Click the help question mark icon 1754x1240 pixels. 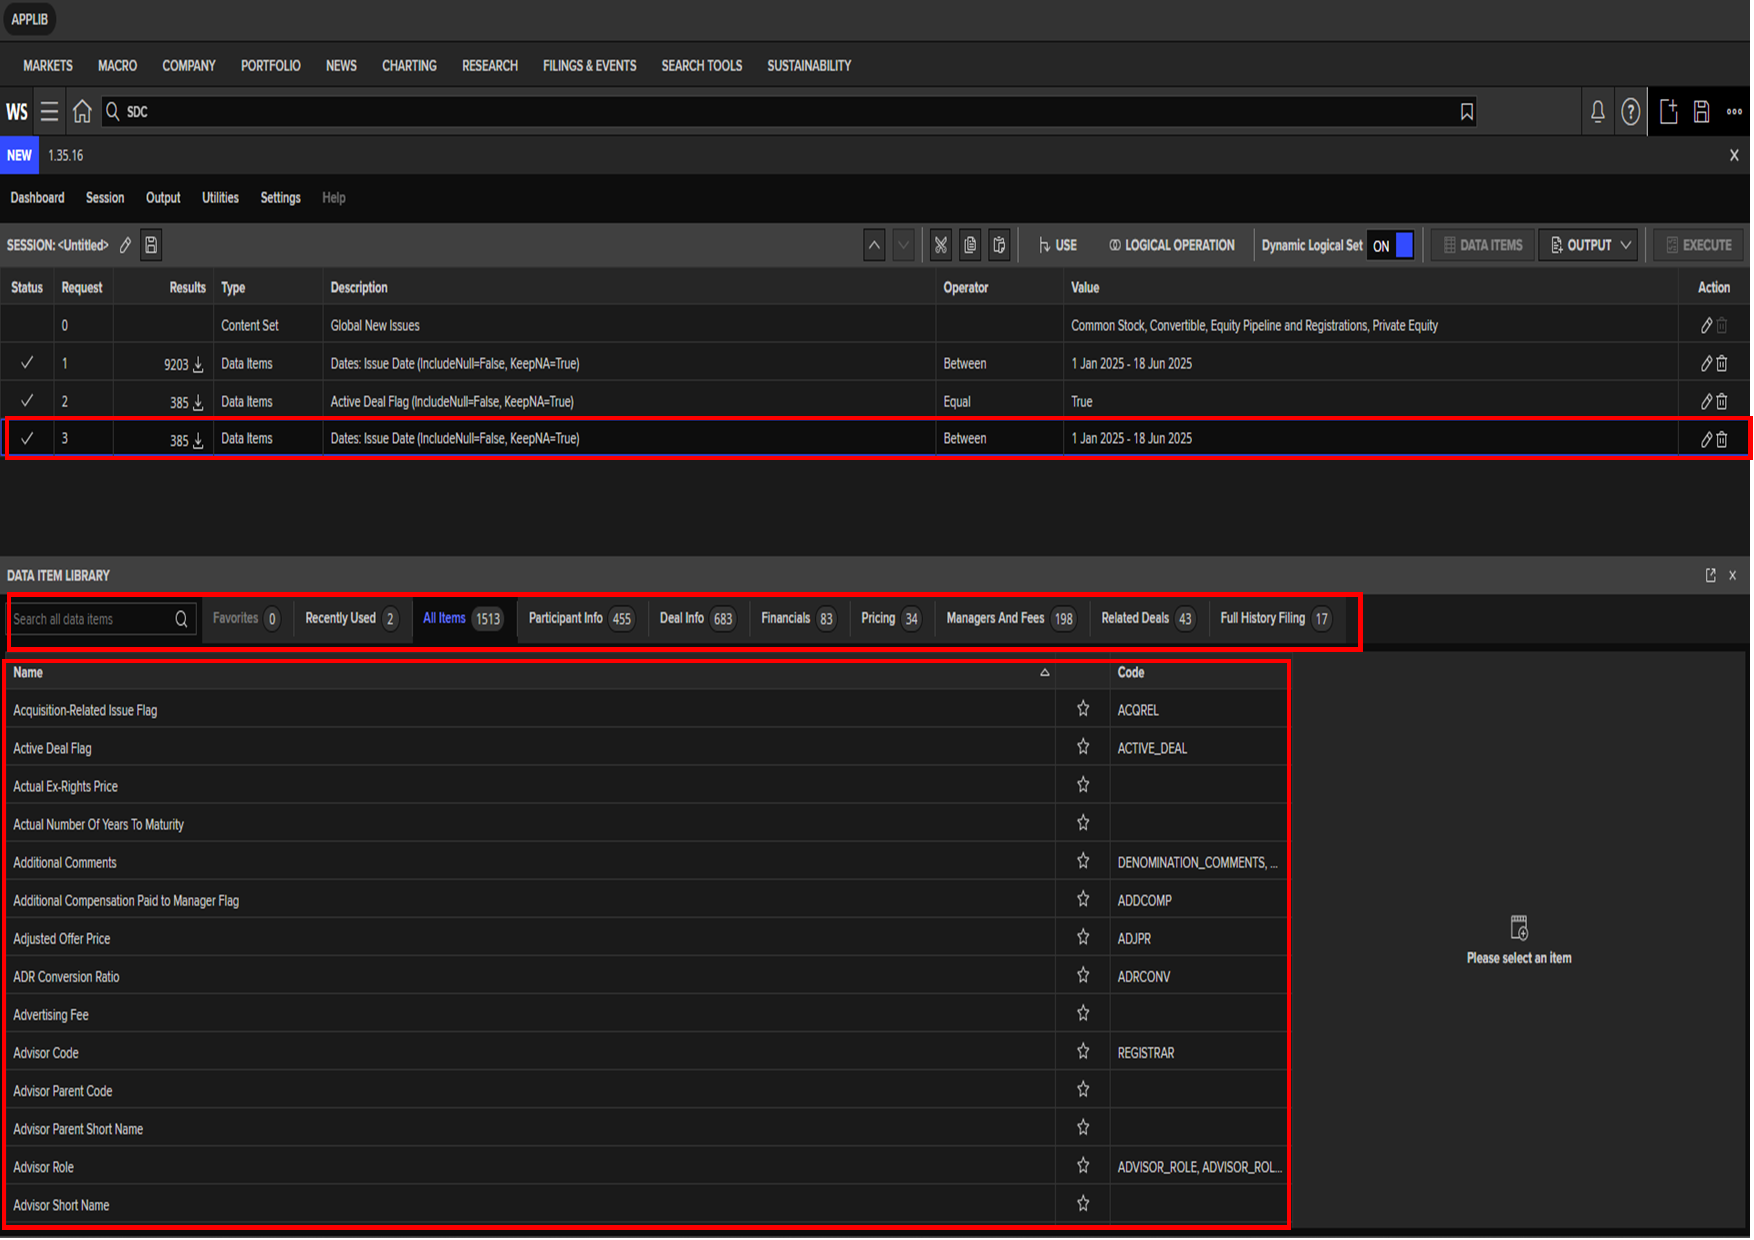[x=1630, y=112]
